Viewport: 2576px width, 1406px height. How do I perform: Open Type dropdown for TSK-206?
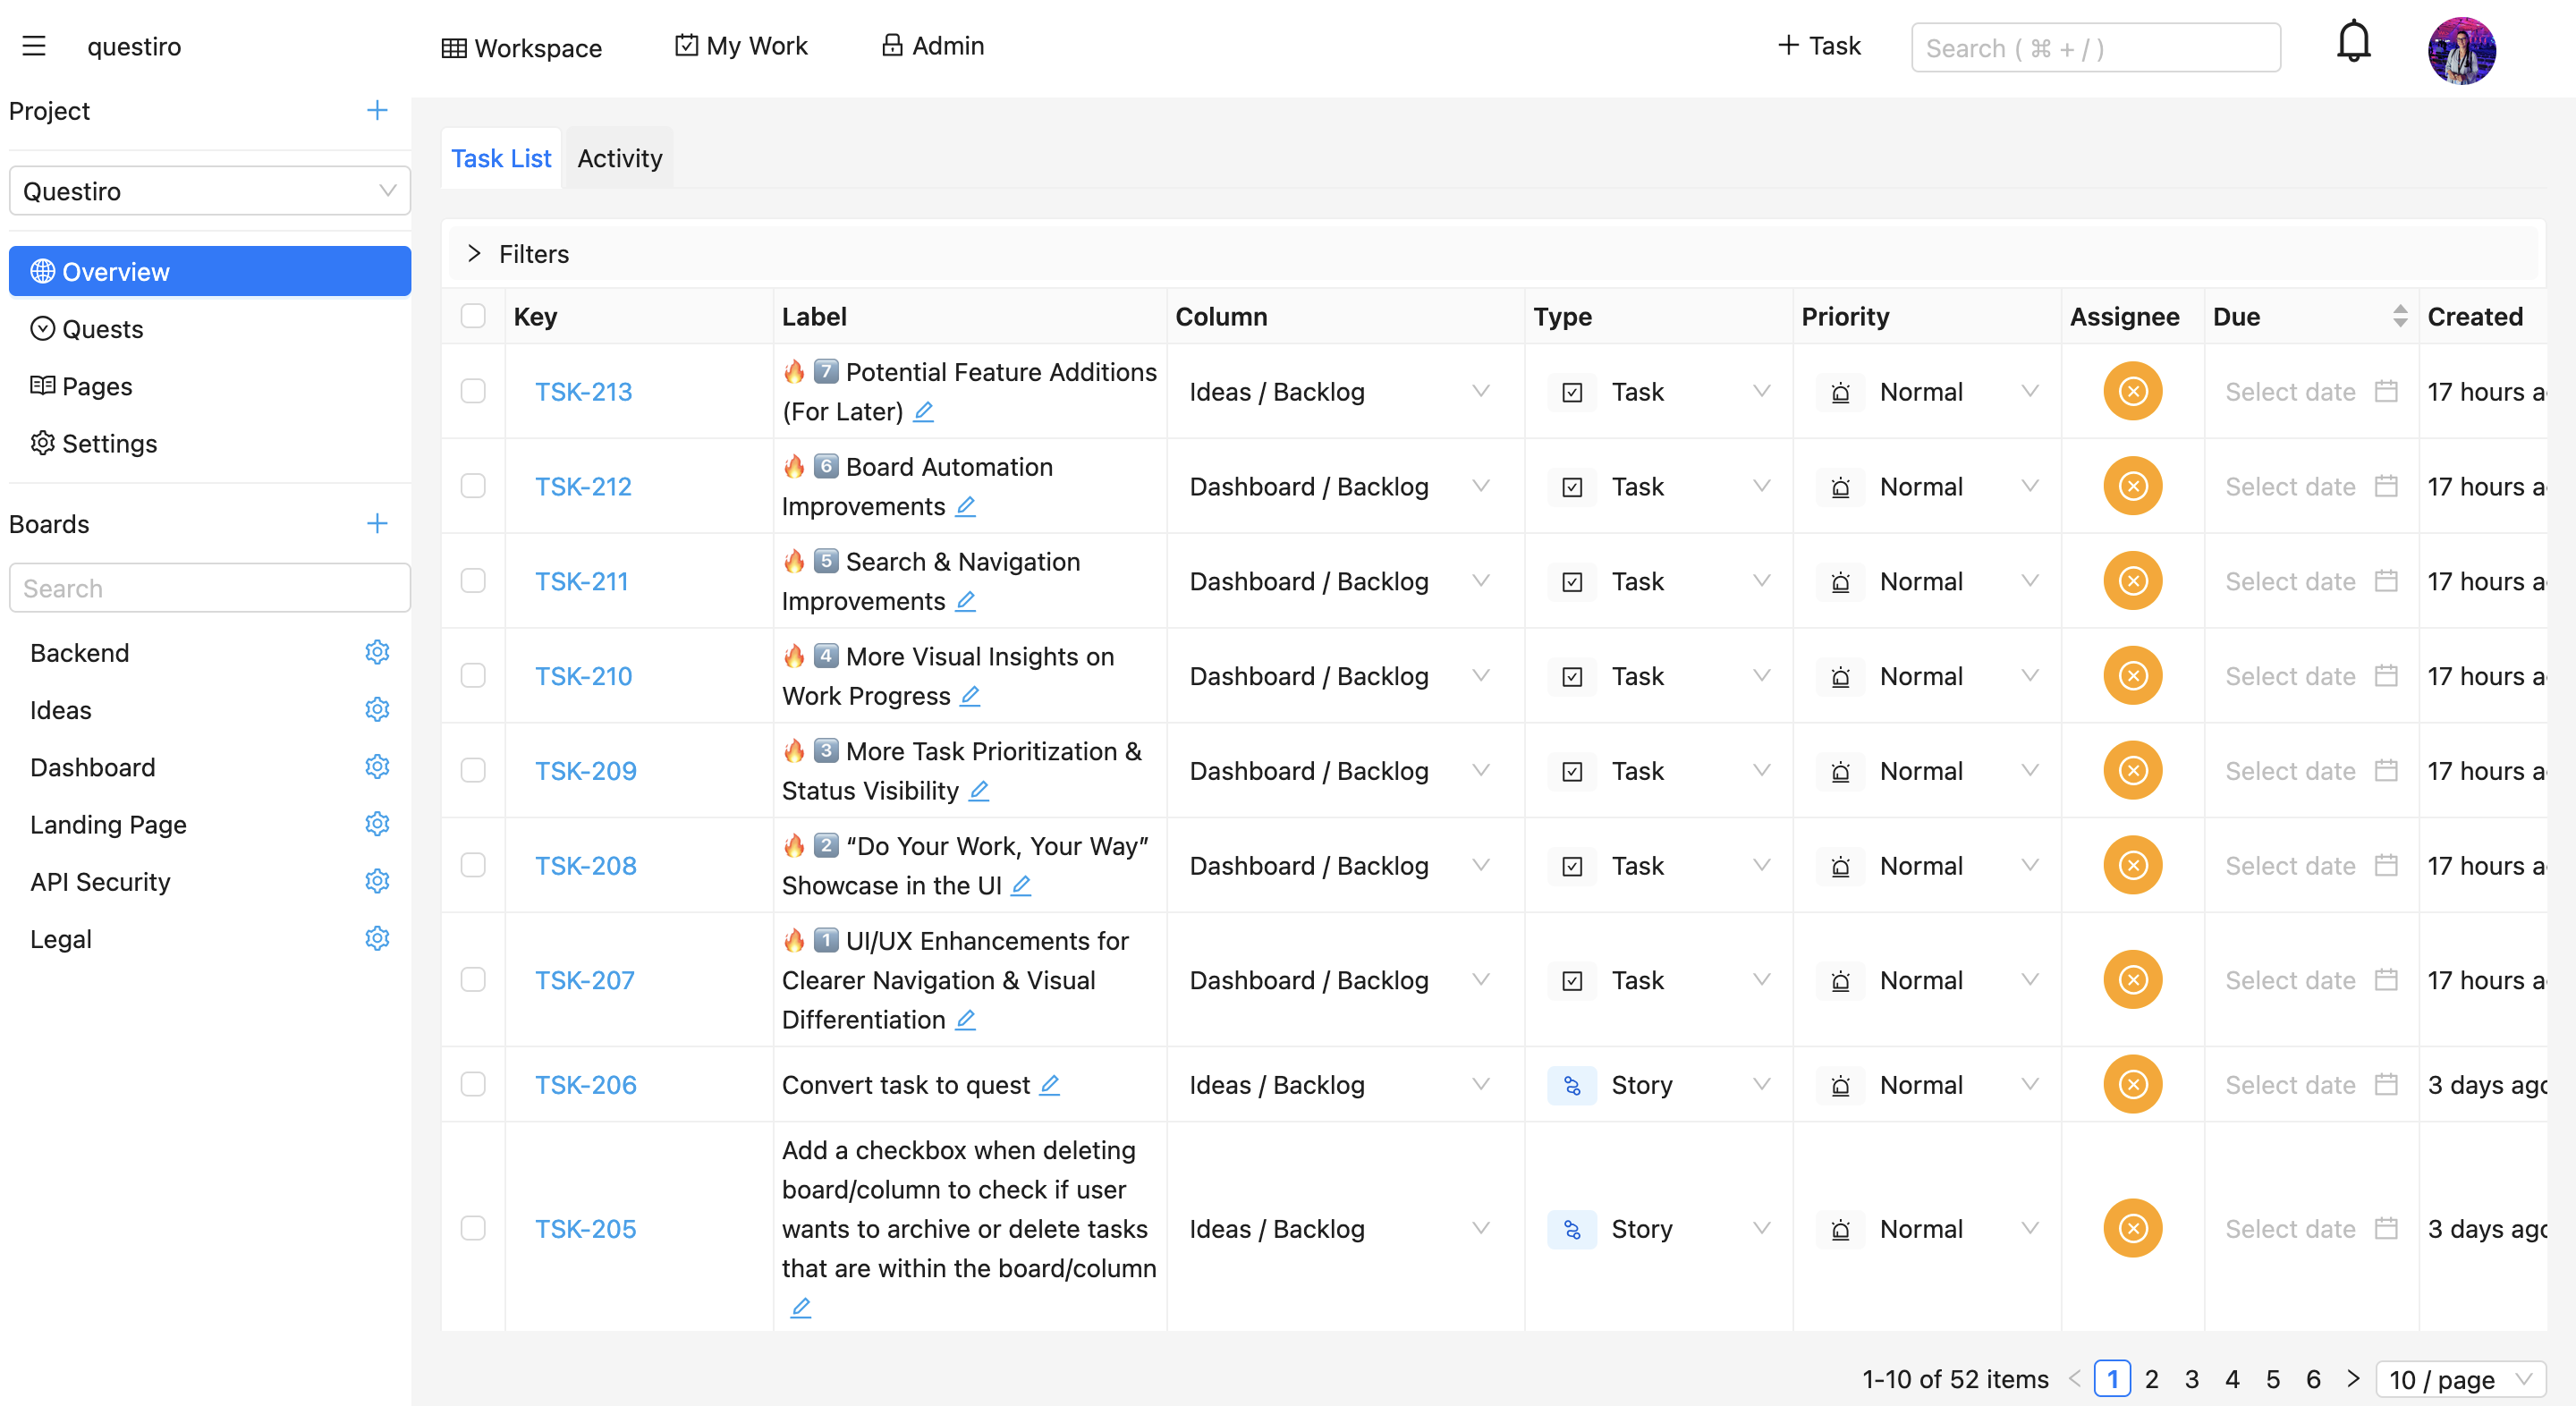[1658, 1084]
